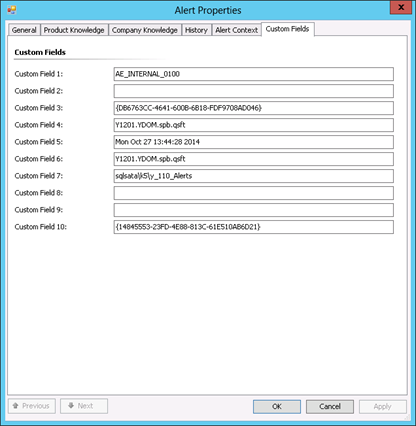Click the 'Alert Properties' title text
Screen dimensions: 416x426
coord(208,10)
